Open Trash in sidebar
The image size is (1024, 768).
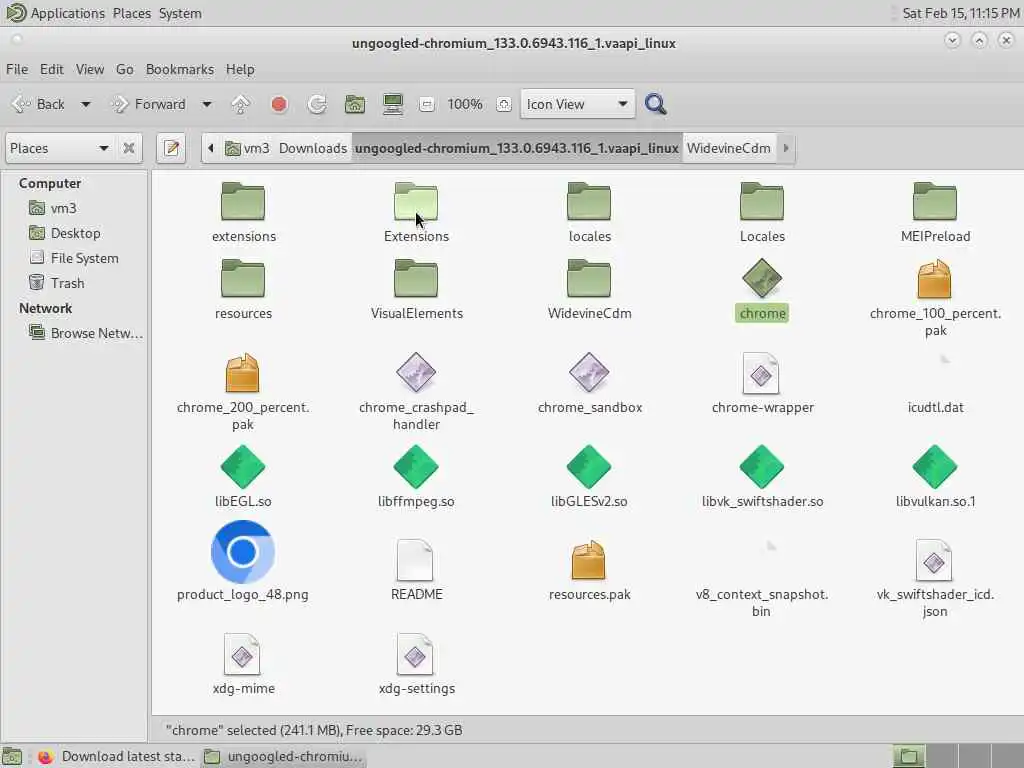[x=67, y=283]
